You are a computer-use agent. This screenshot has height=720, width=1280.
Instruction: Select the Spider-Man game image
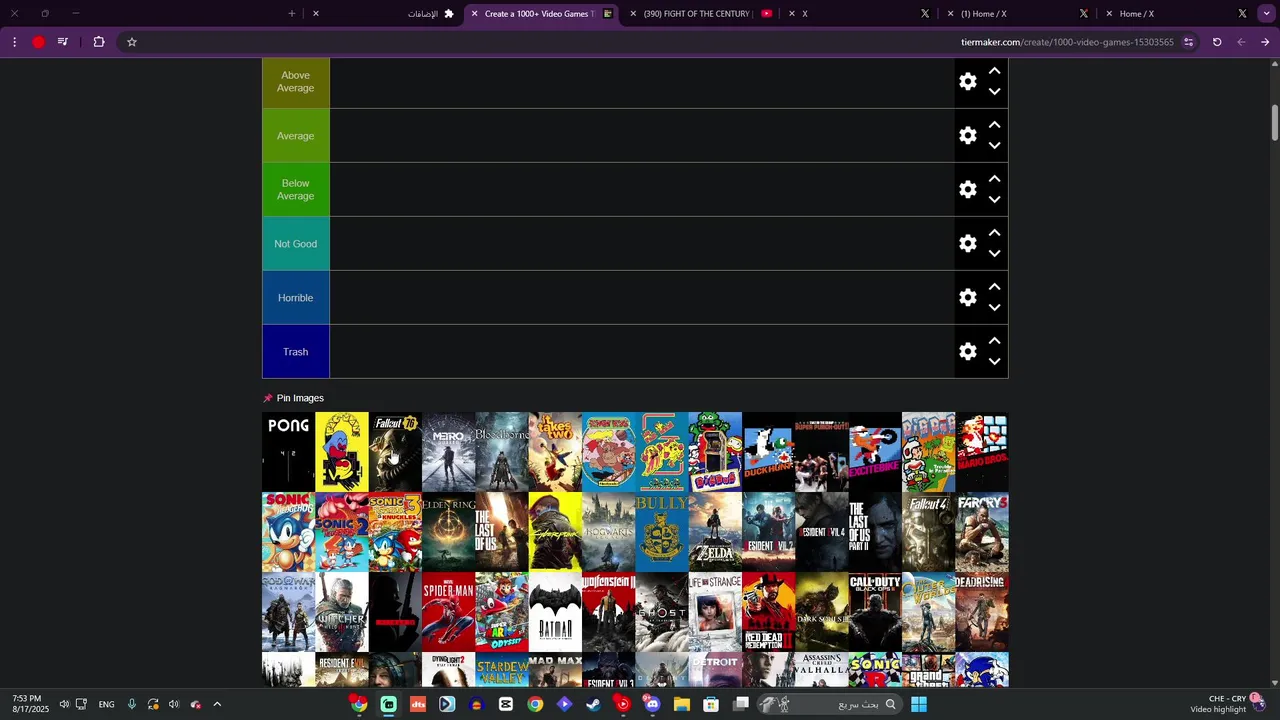tap(448, 612)
